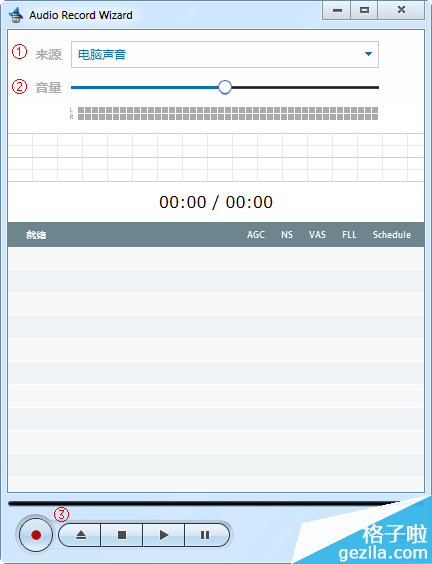Click the 音量 volume slider handle

coord(225,87)
